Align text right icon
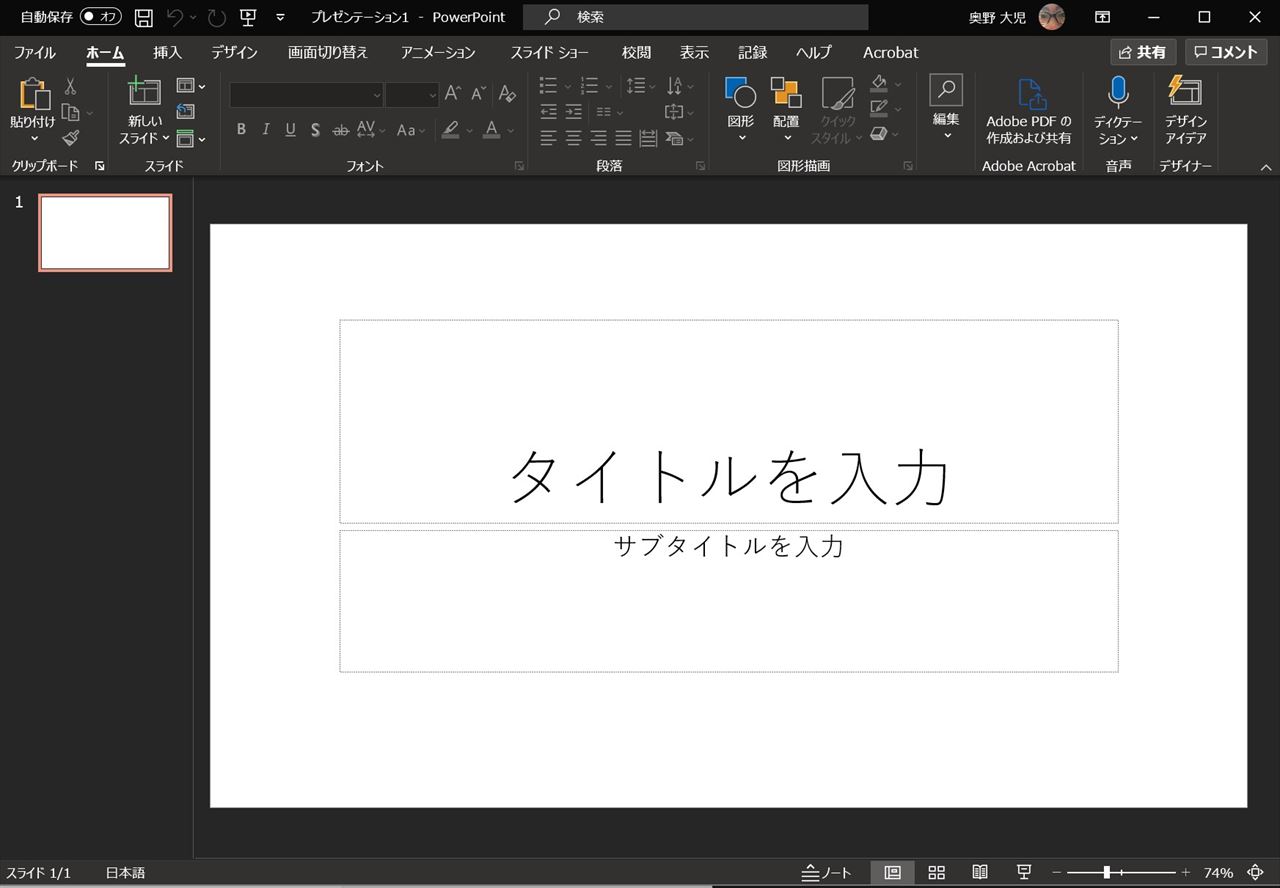This screenshot has height=888, width=1280. coord(599,138)
